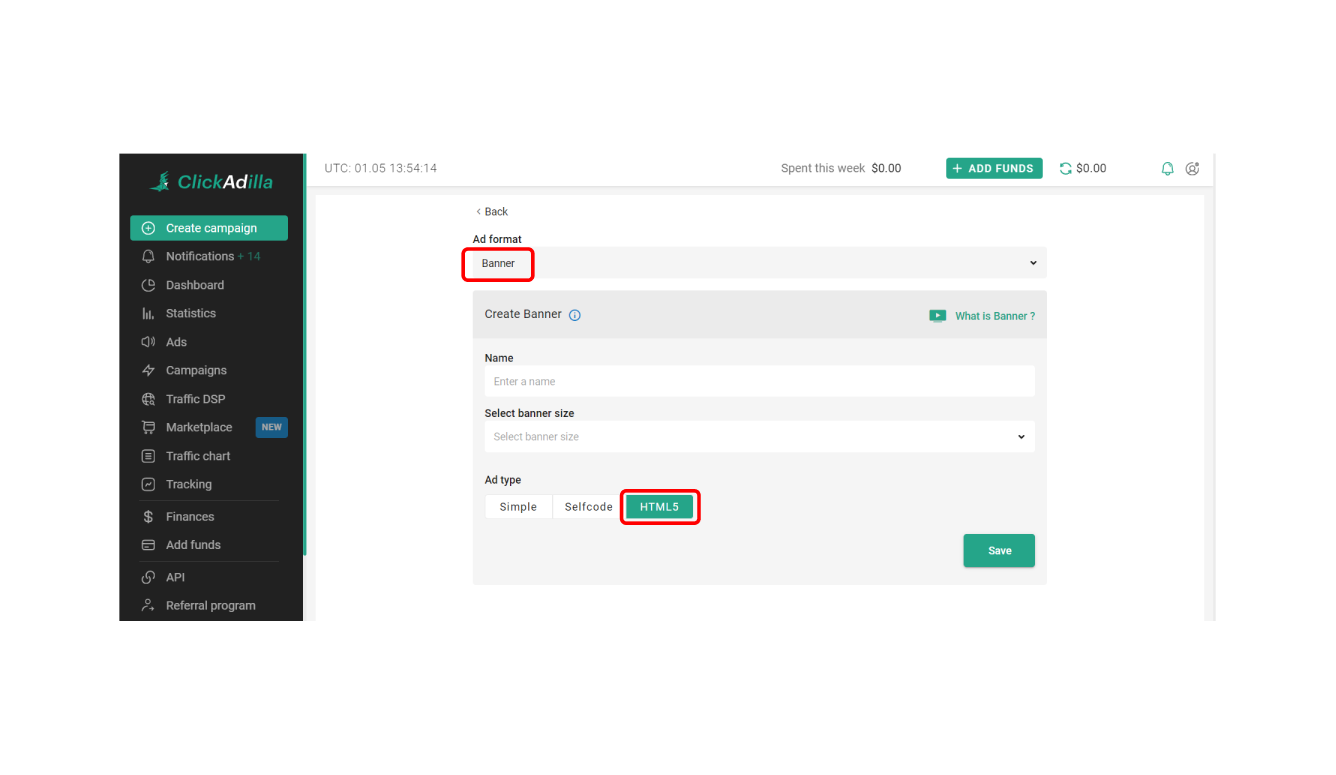This screenshot has height=775, width=1336.
Task: Click the Save button
Action: (998, 551)
